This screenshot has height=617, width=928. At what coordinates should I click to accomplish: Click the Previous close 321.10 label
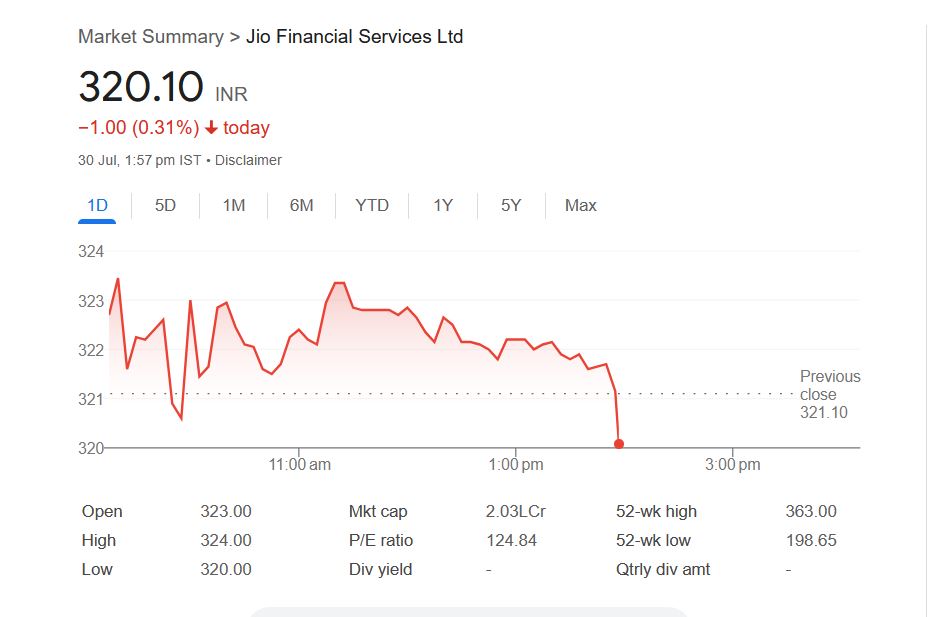829,394
